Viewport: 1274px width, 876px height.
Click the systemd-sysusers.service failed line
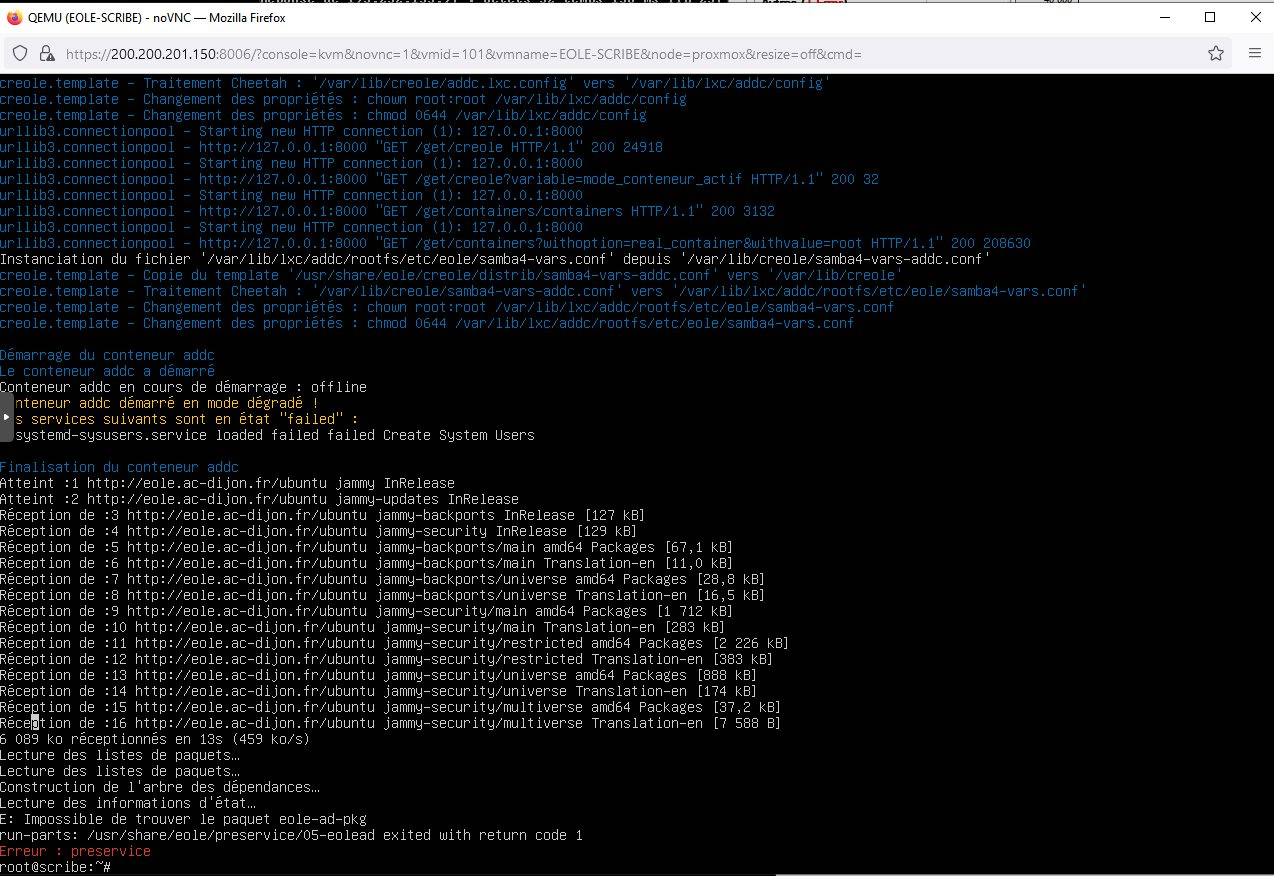[x=270, y=435]
